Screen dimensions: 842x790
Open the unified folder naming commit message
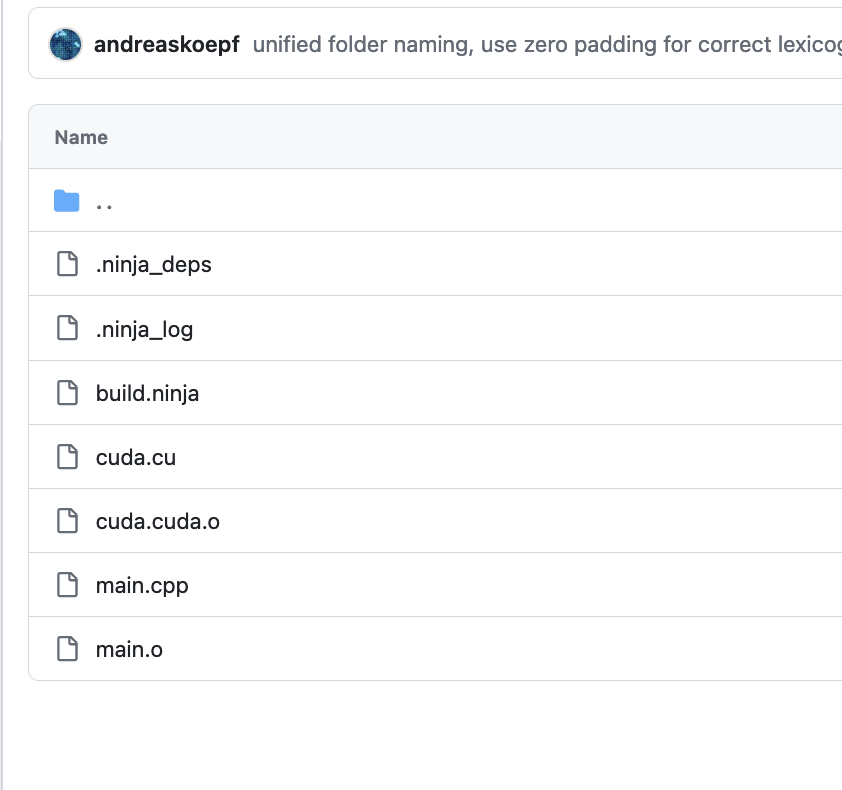547,45
